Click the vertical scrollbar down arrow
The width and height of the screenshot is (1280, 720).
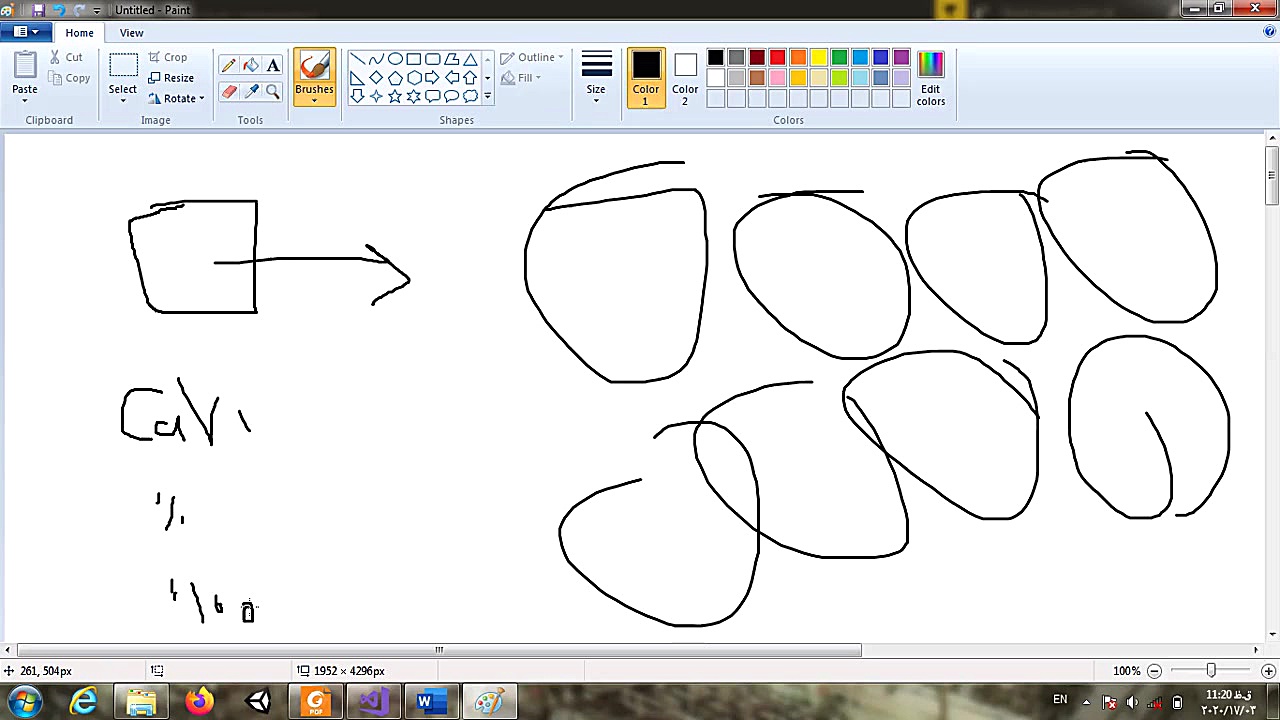(x=1272, y=634)
